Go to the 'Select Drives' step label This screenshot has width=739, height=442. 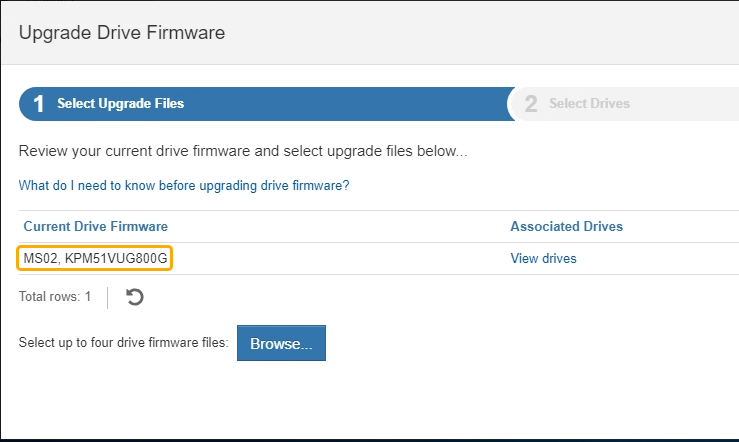[589, 104]
